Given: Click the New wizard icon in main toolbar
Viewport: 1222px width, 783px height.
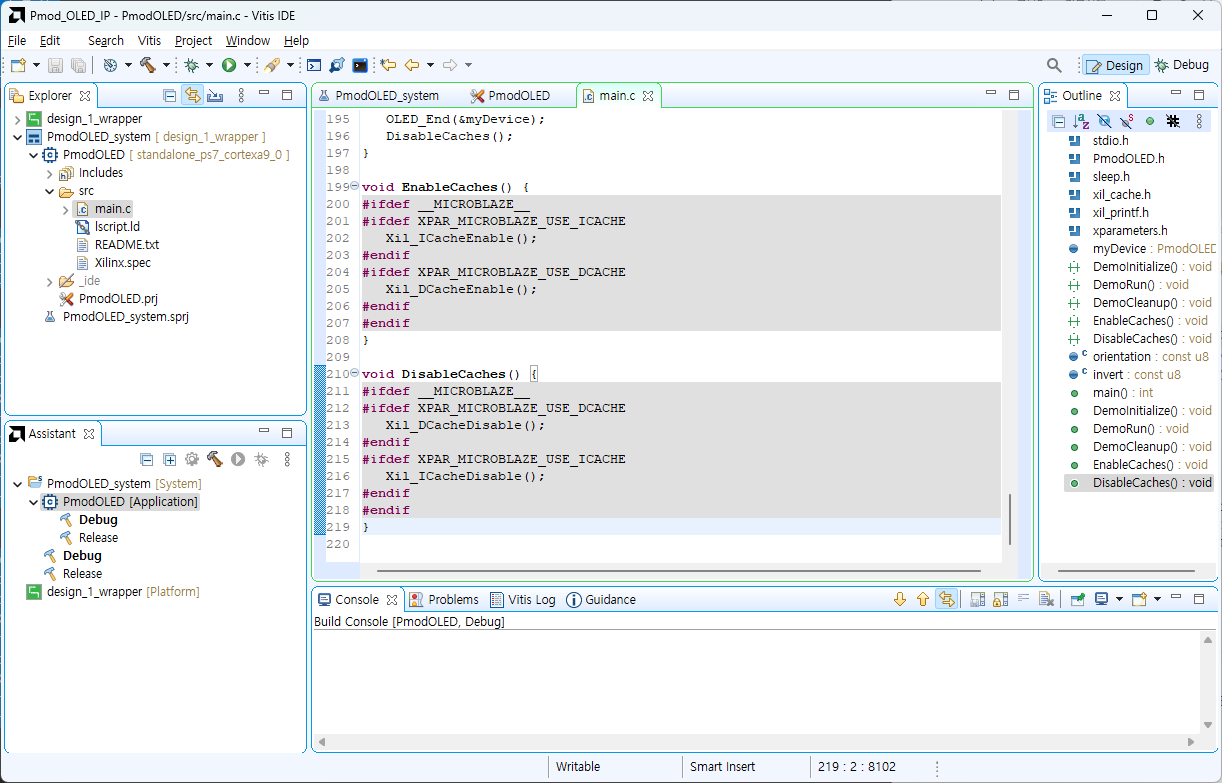Looking at the screenshot, I should (18, 65).
